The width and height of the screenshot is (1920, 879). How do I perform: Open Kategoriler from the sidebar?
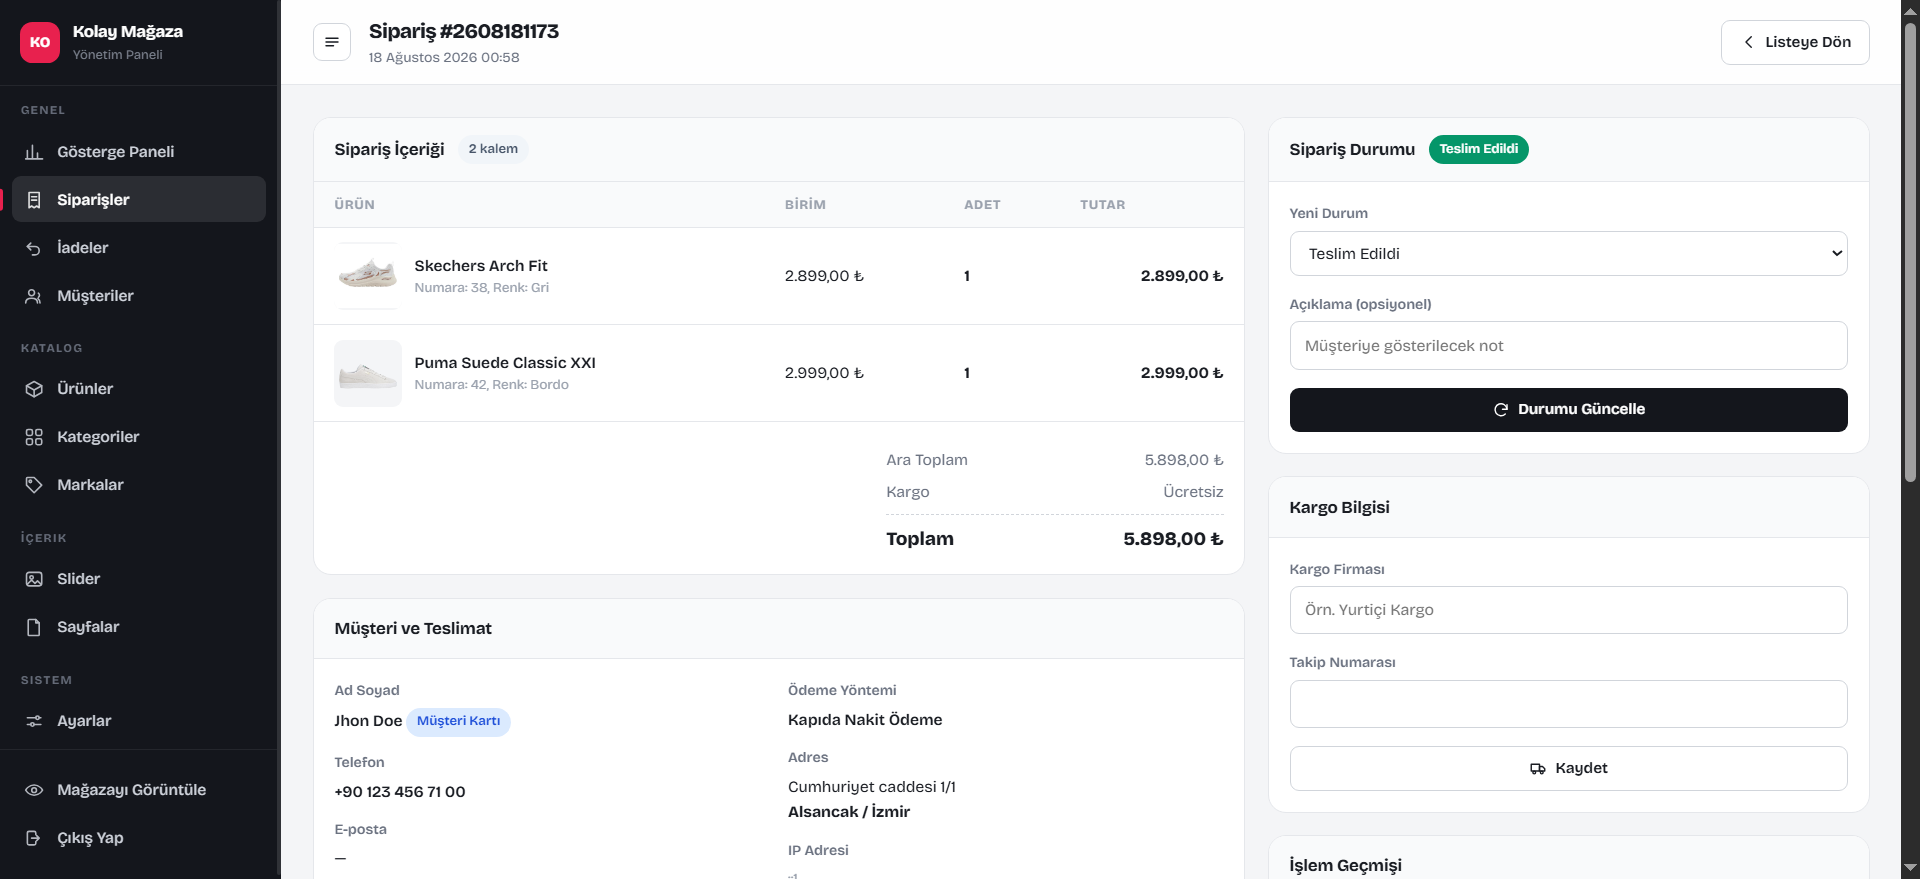[x=139, y=437]
